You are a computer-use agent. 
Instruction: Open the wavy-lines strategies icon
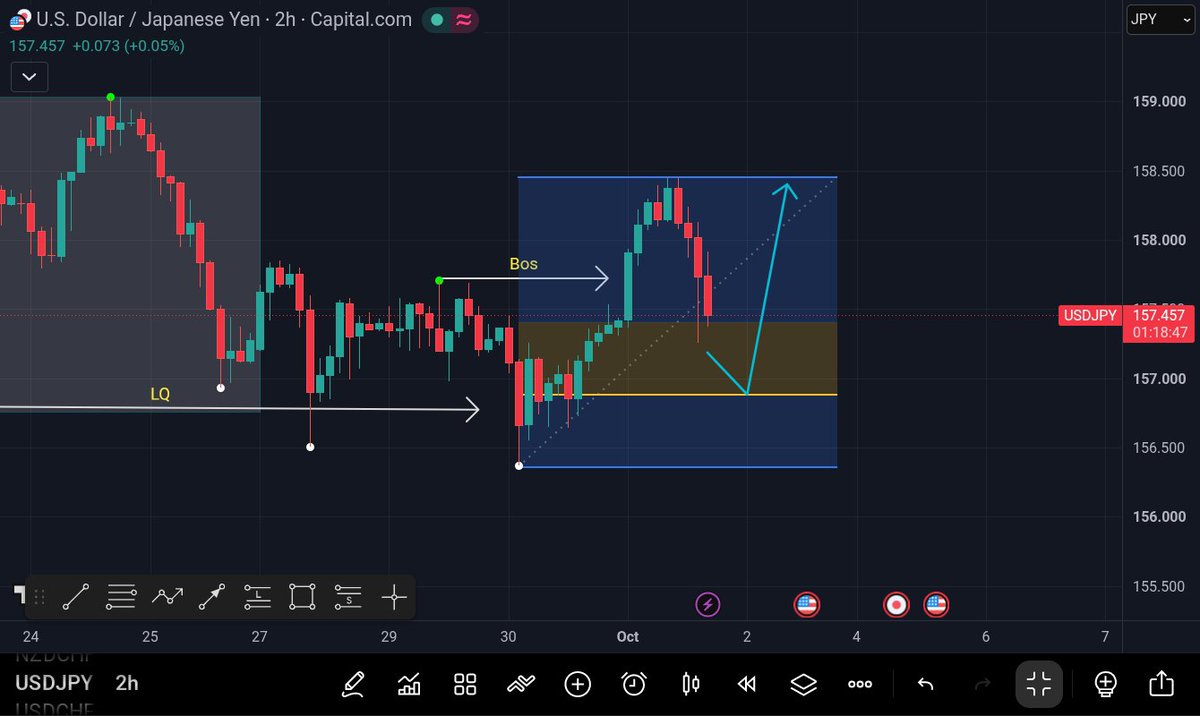click(521, 684)
